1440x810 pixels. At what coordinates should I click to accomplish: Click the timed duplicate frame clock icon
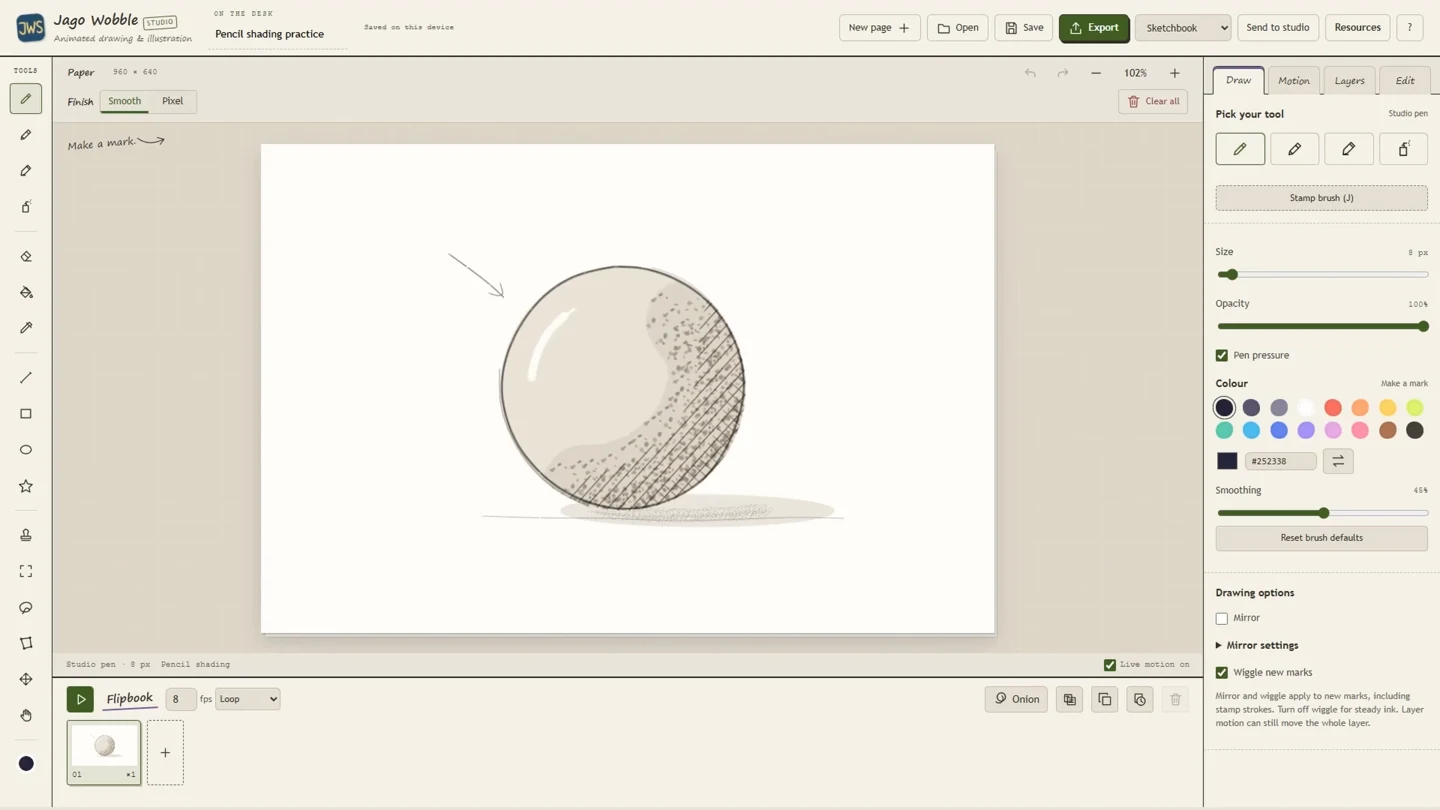click(x=1140, y=699)
